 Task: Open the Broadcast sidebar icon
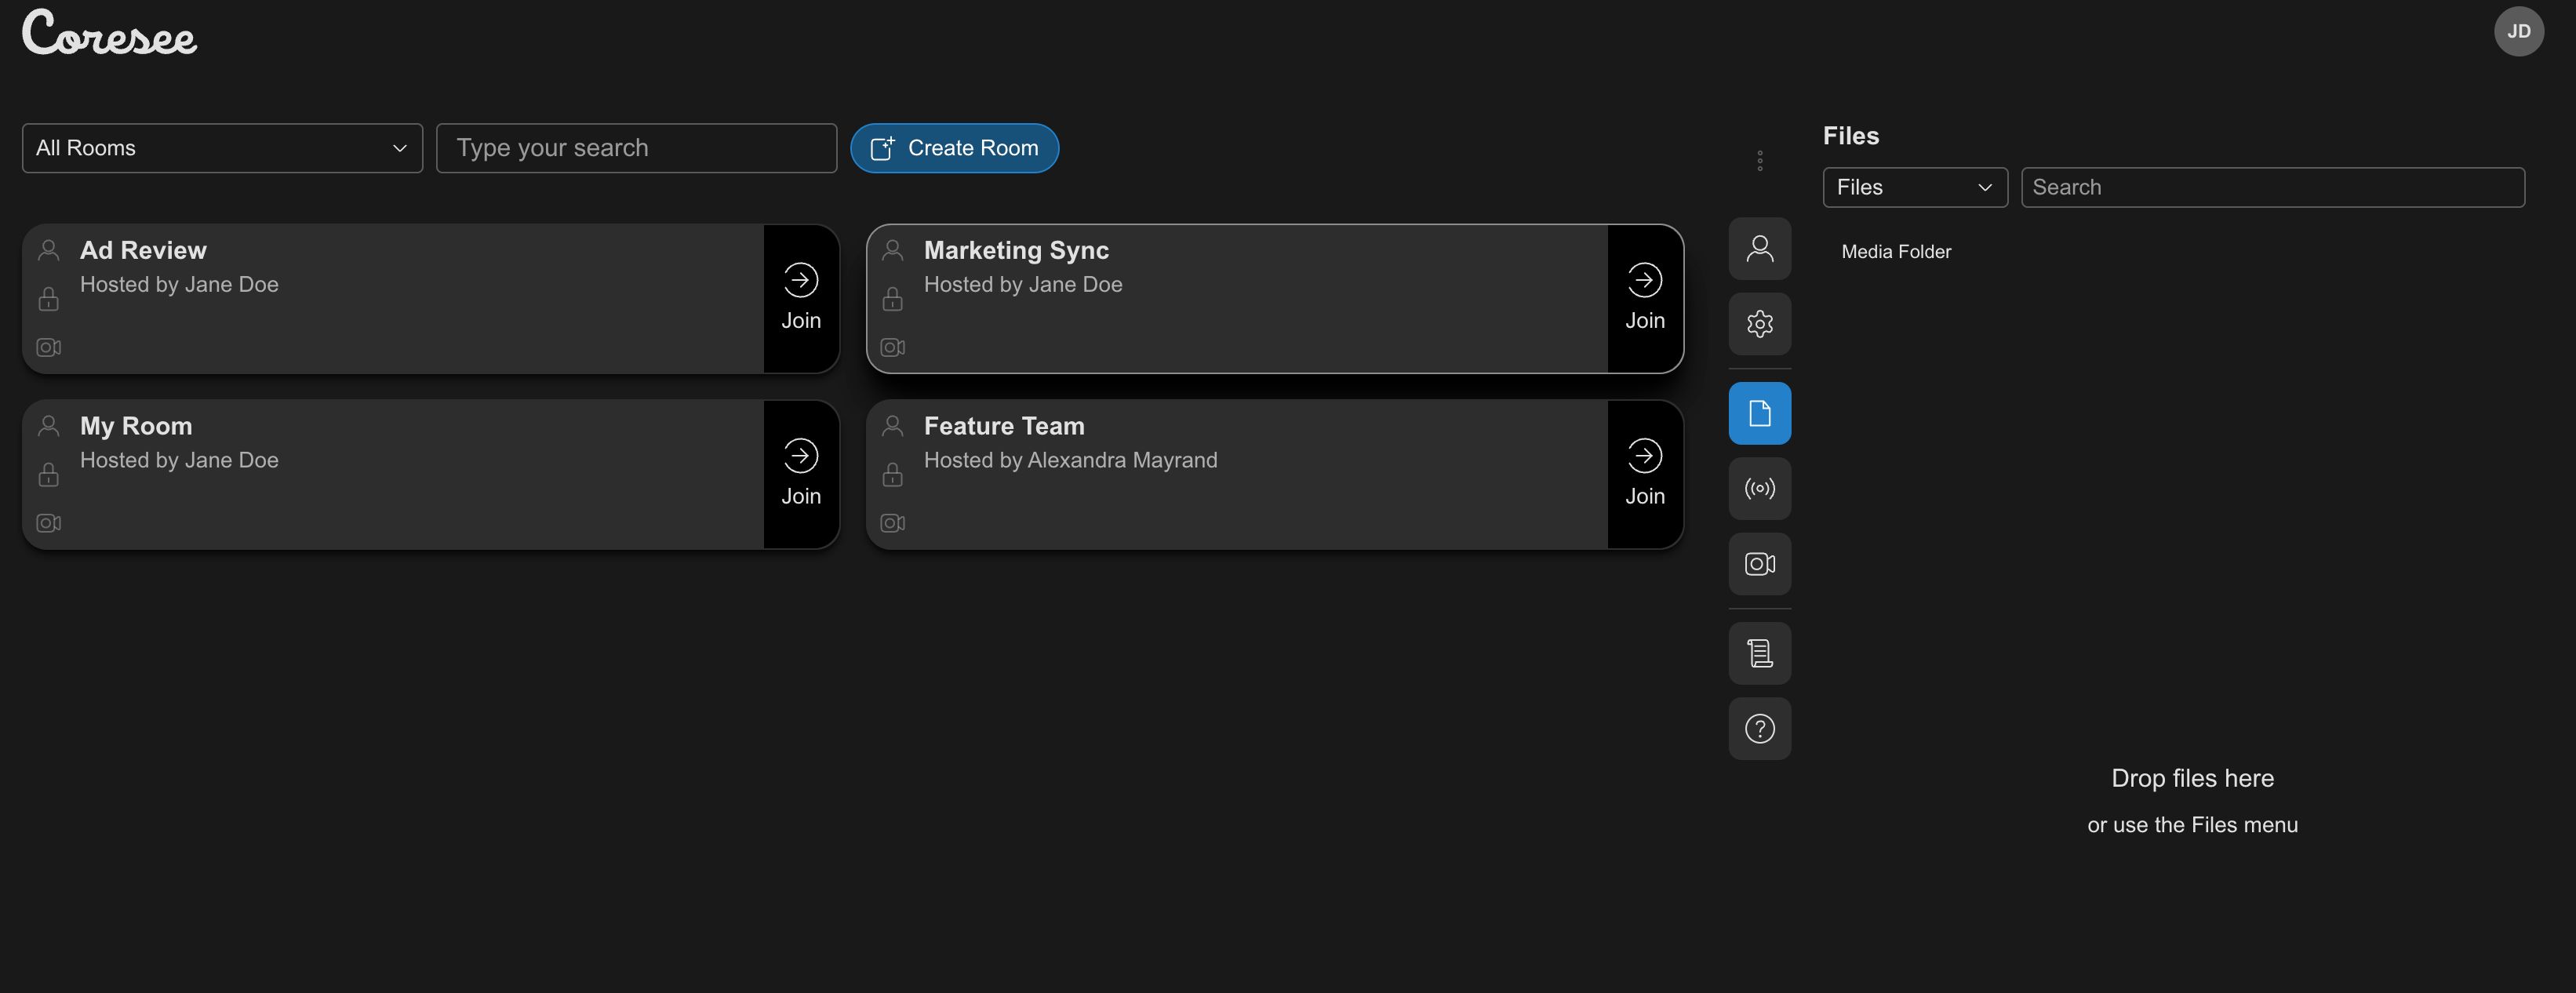tap(1759, 488)
